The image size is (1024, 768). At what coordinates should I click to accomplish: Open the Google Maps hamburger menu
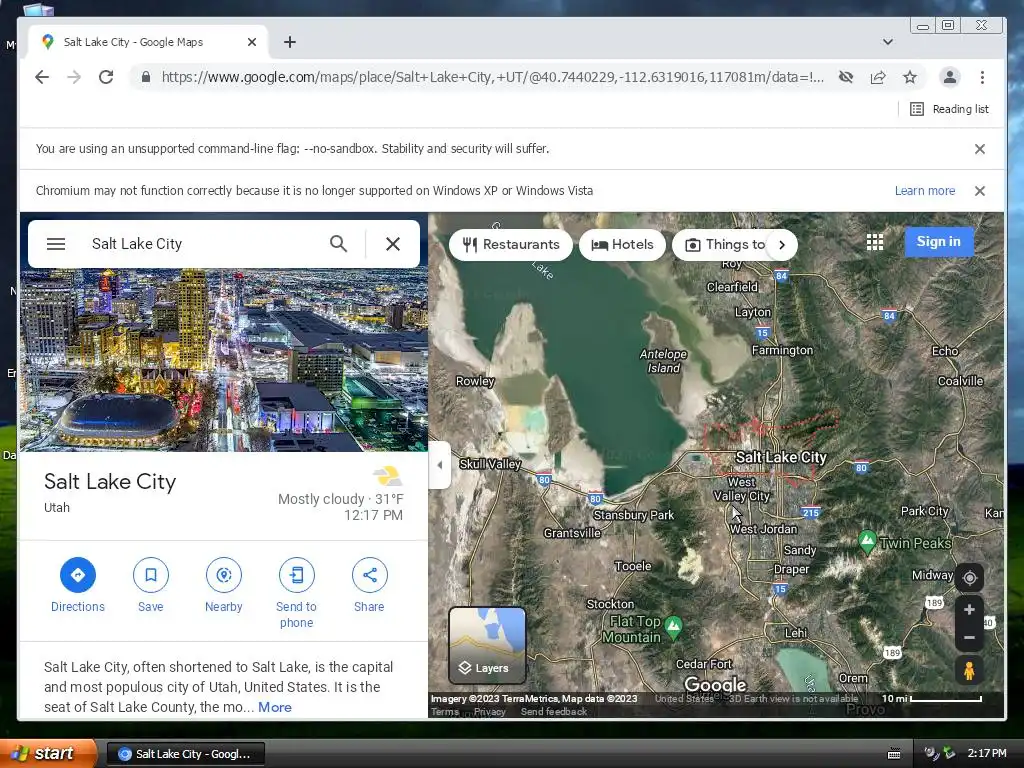56,244
